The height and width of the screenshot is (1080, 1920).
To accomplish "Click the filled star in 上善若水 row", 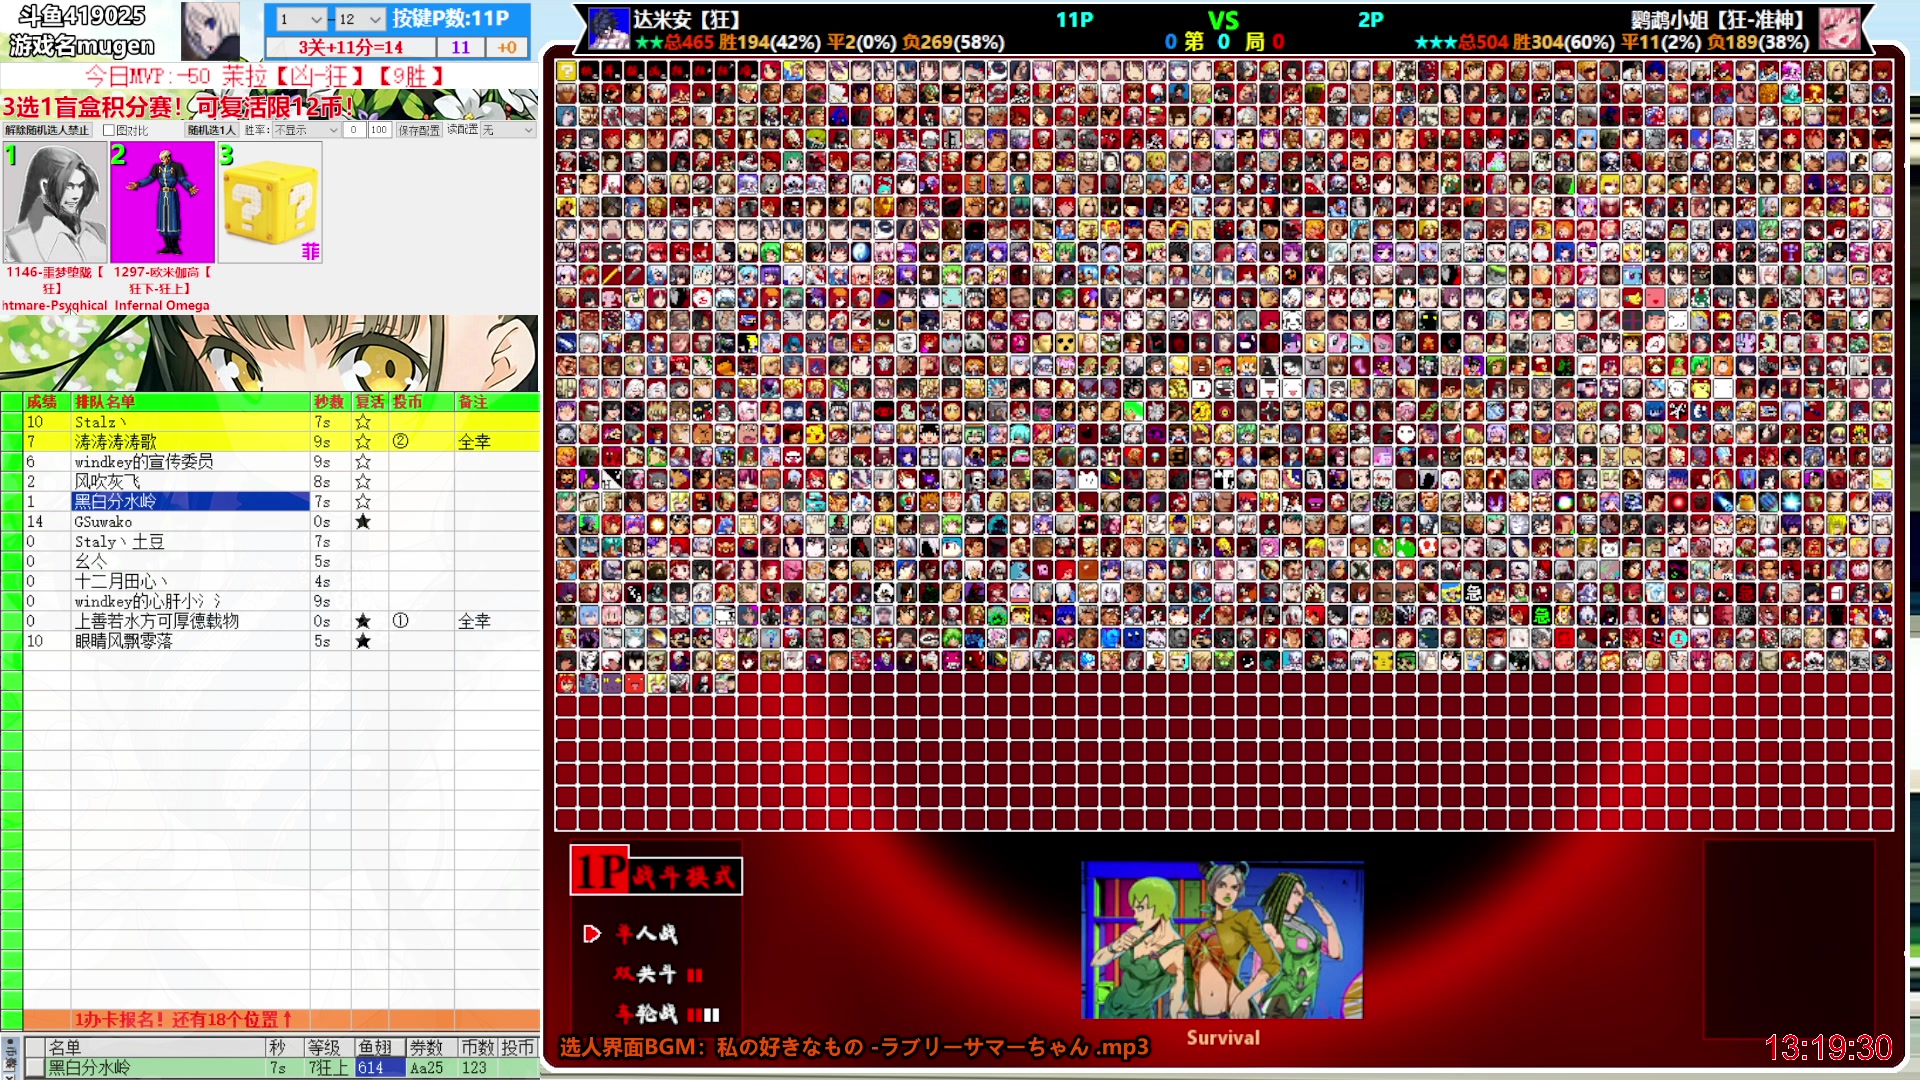I will point(363,621).
